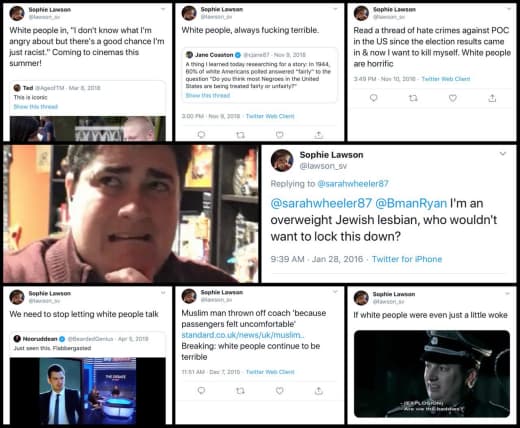Open chevron menu on 'Coming to cinemas' tweet
Viewport: 520px width, 428px height.
pyautogui.click(x=163, y=9)
